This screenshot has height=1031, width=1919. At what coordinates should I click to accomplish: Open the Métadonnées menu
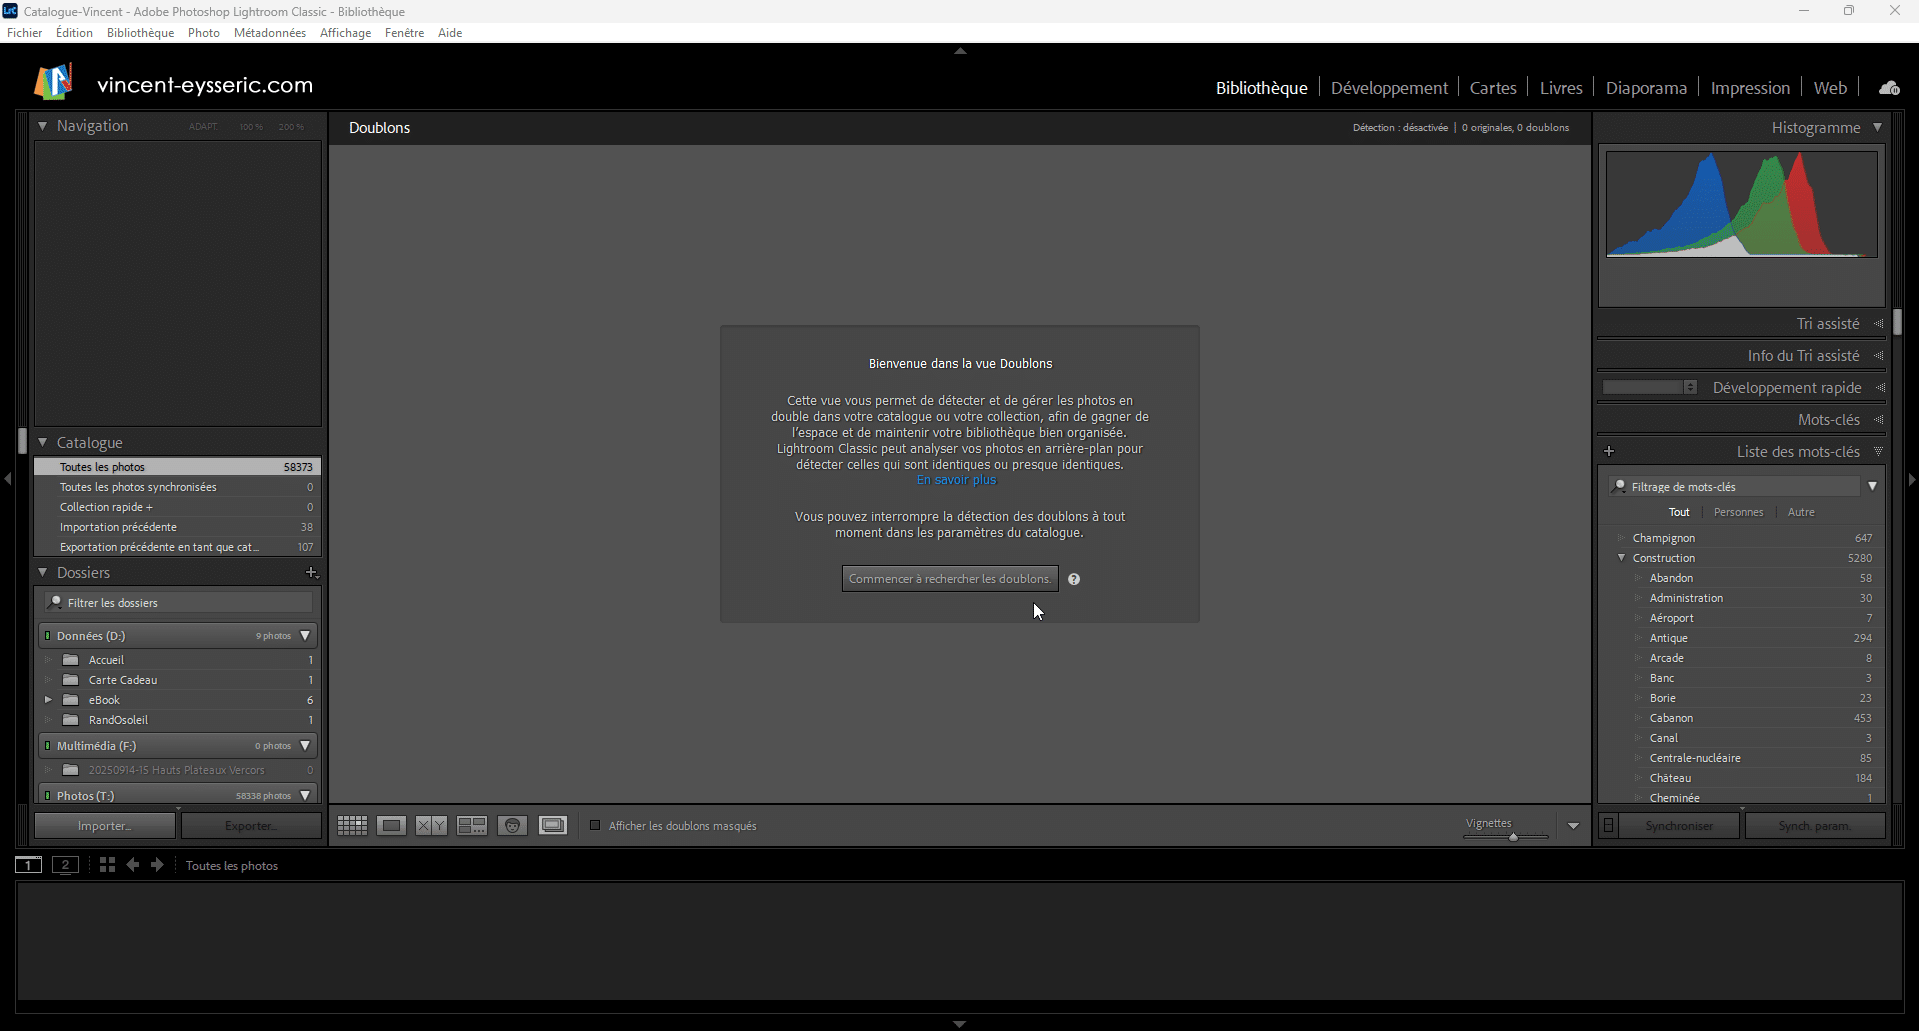pyautogui.click(x=270, y=33)
